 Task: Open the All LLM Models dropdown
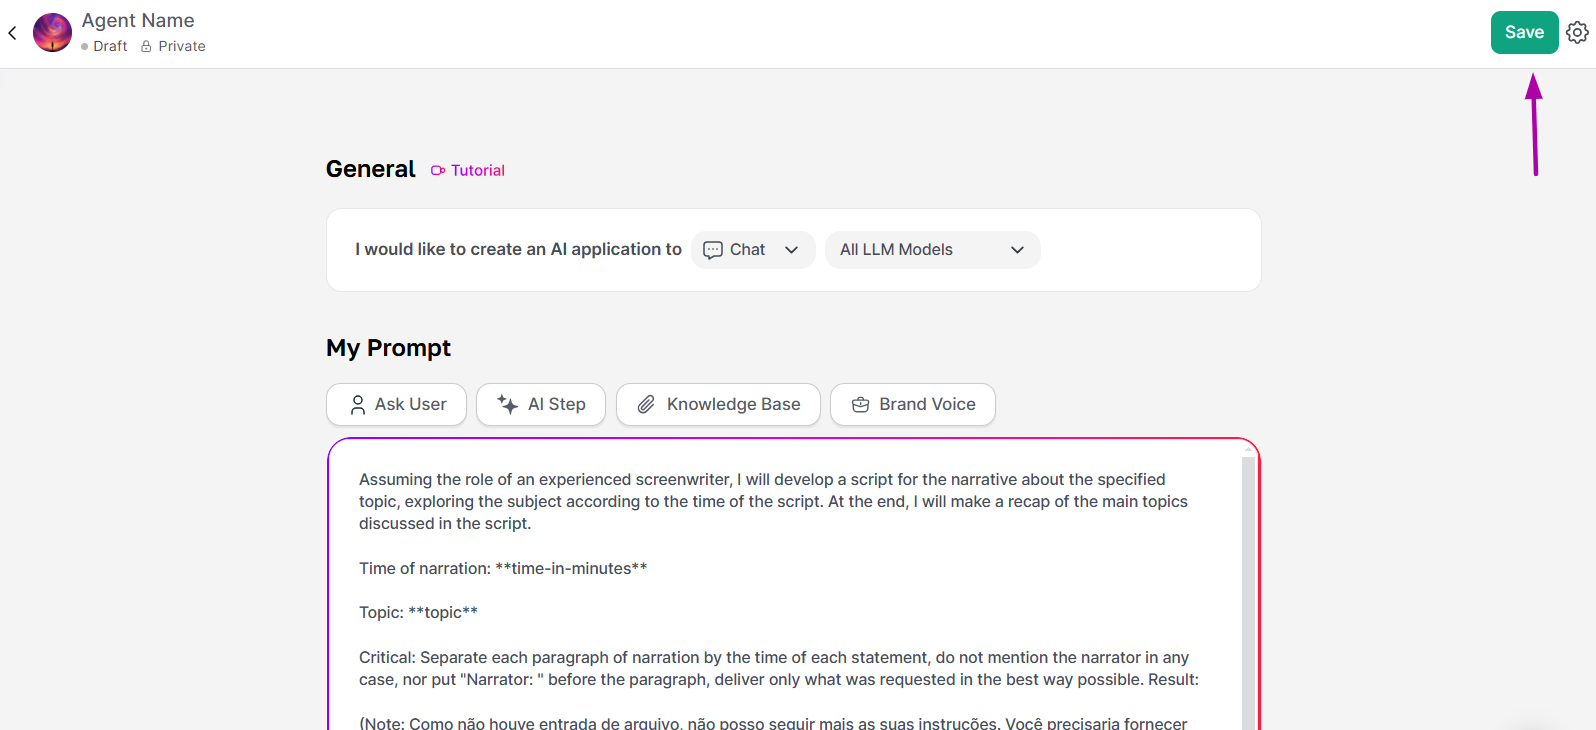932,250
